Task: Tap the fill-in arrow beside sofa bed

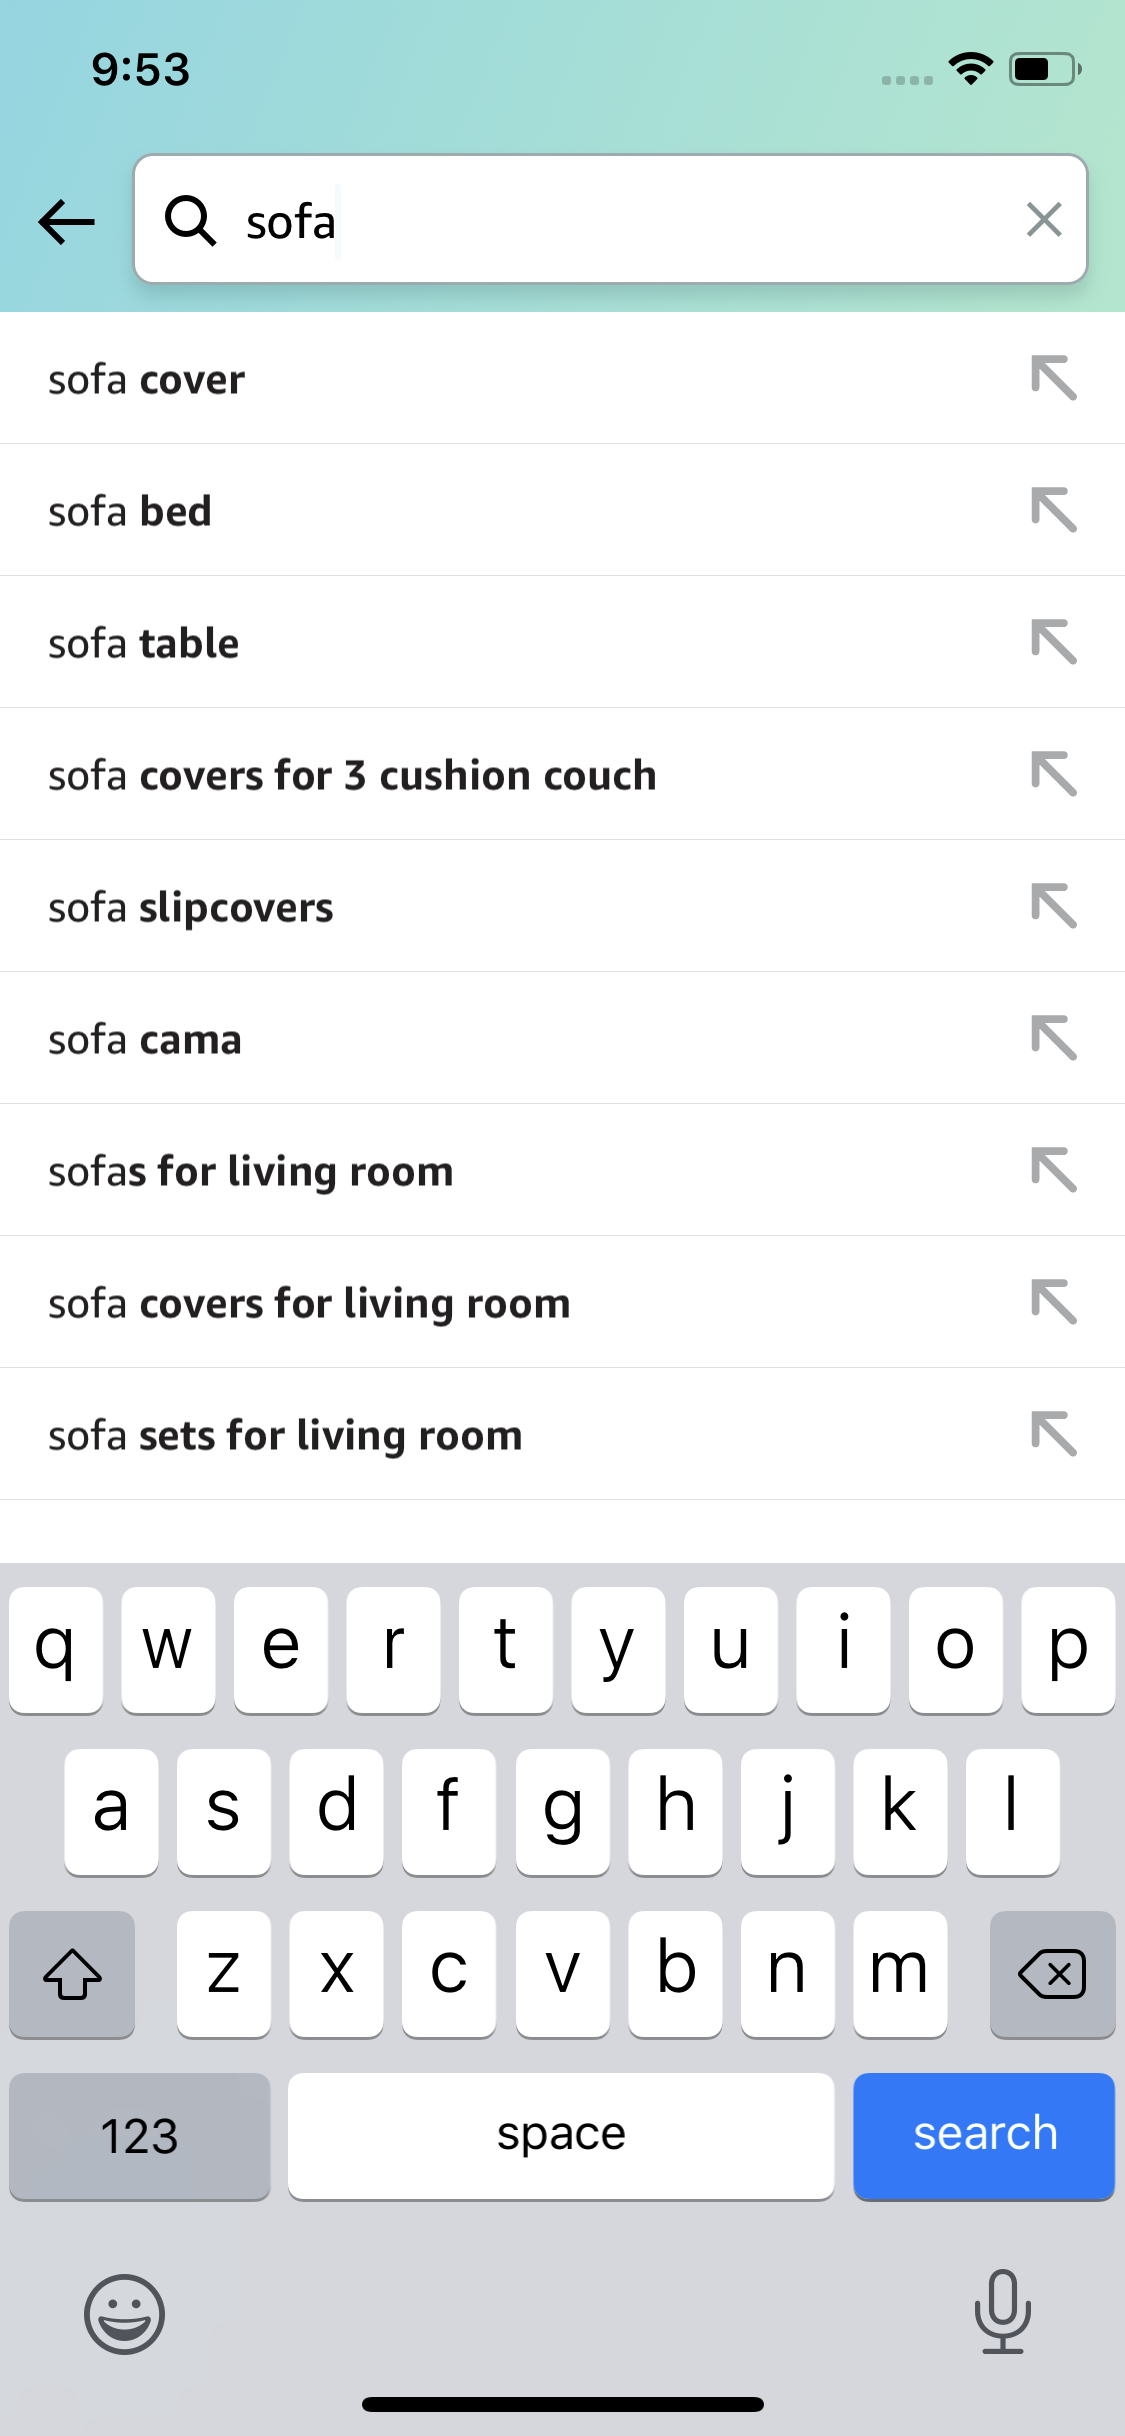Action: pos(1055,510)
